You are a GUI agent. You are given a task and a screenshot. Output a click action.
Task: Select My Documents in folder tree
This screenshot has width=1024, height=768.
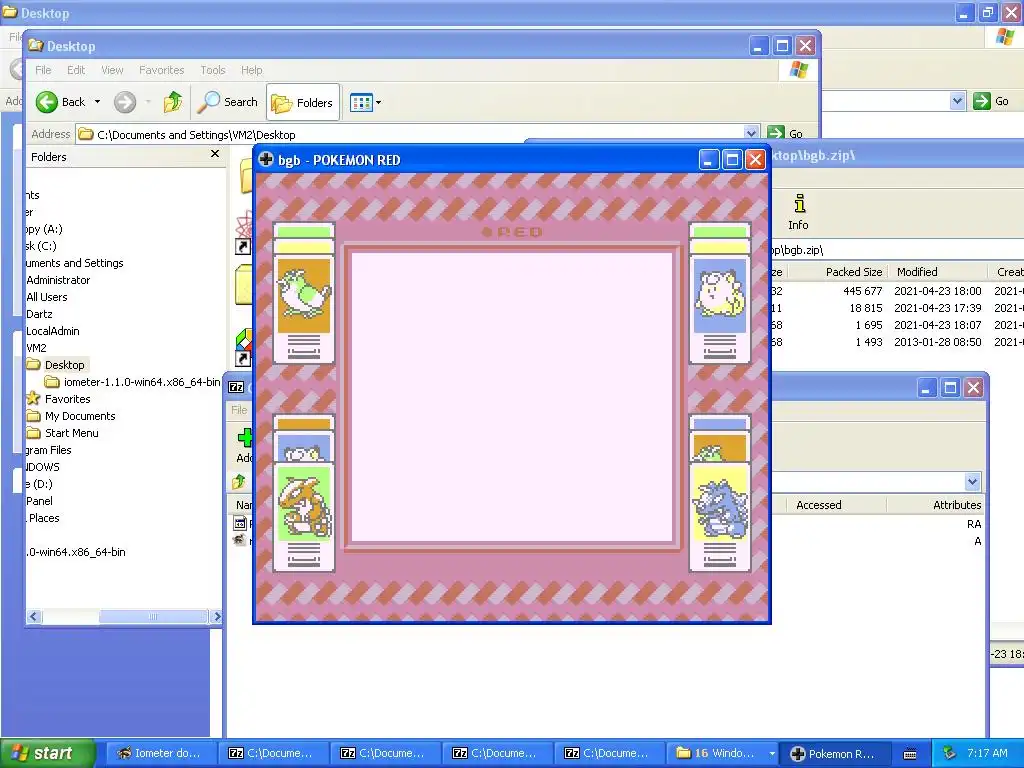pos(80,416)
